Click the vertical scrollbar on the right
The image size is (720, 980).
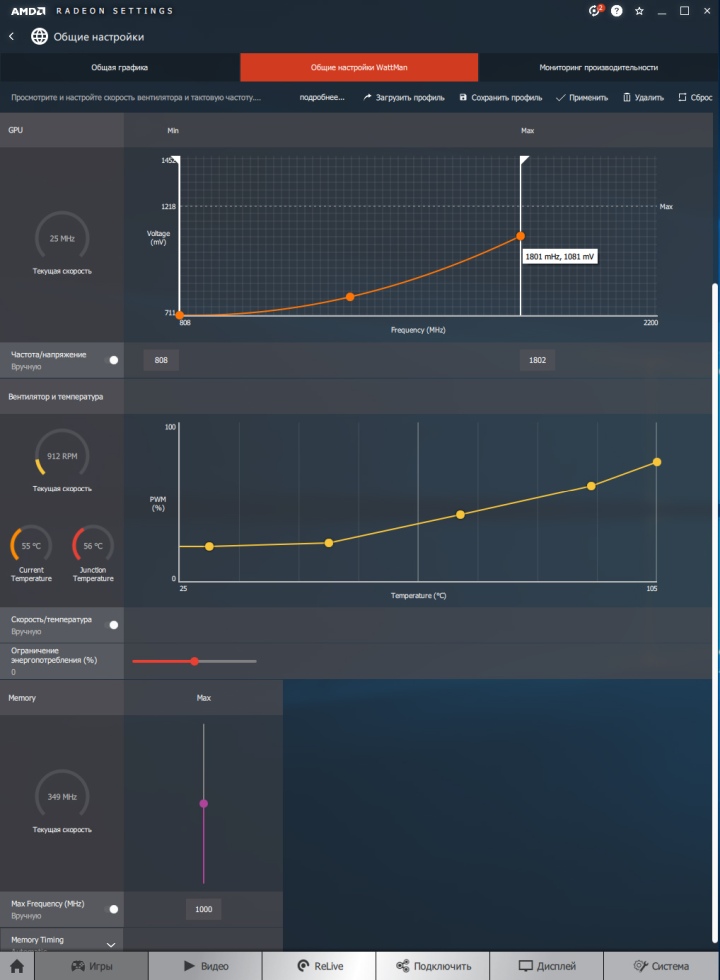(x=716, y=612)
